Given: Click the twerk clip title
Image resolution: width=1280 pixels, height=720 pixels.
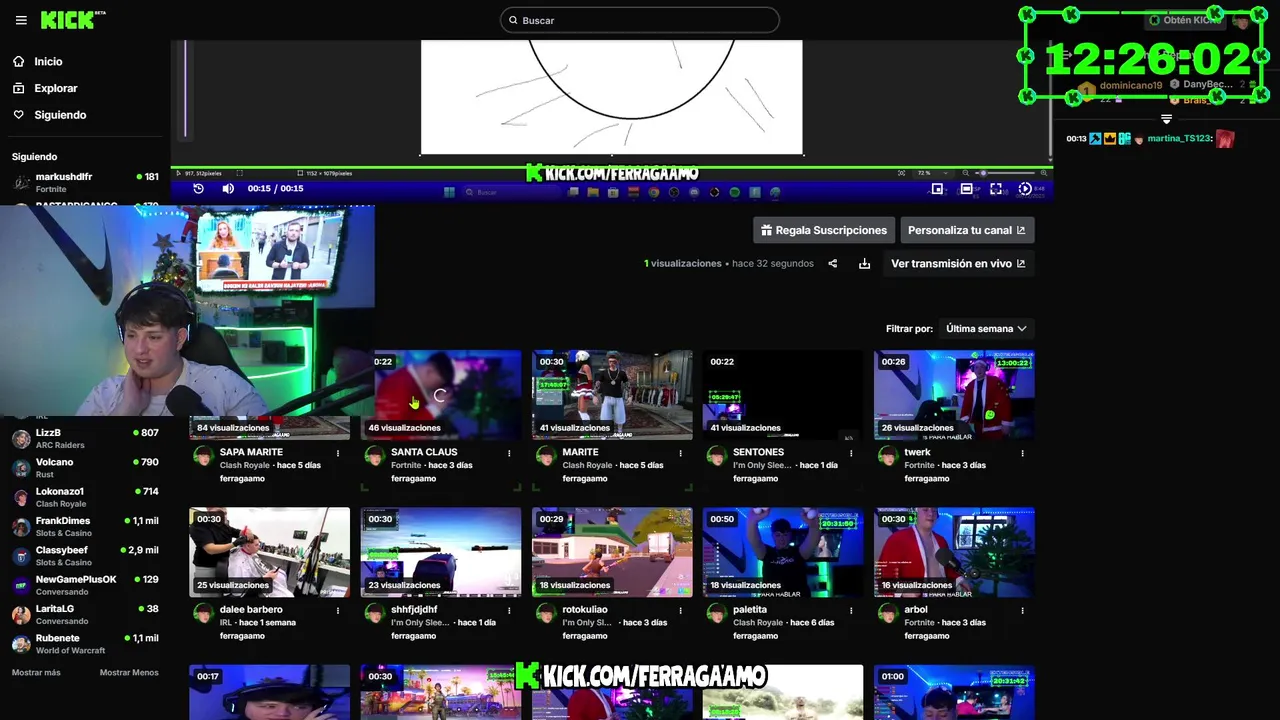Looking at the screenshot, I should 917,452.
